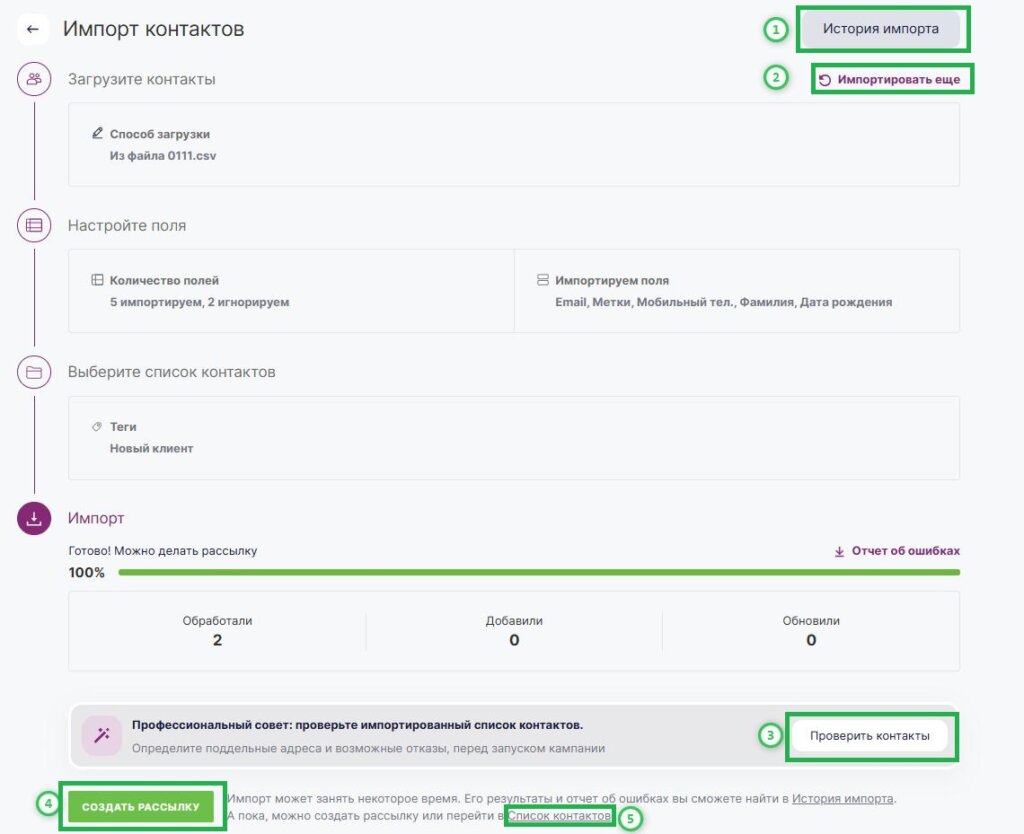The image size is (1024, 834).
Task: Open the Список контактов link
Action: coord(559,816)
